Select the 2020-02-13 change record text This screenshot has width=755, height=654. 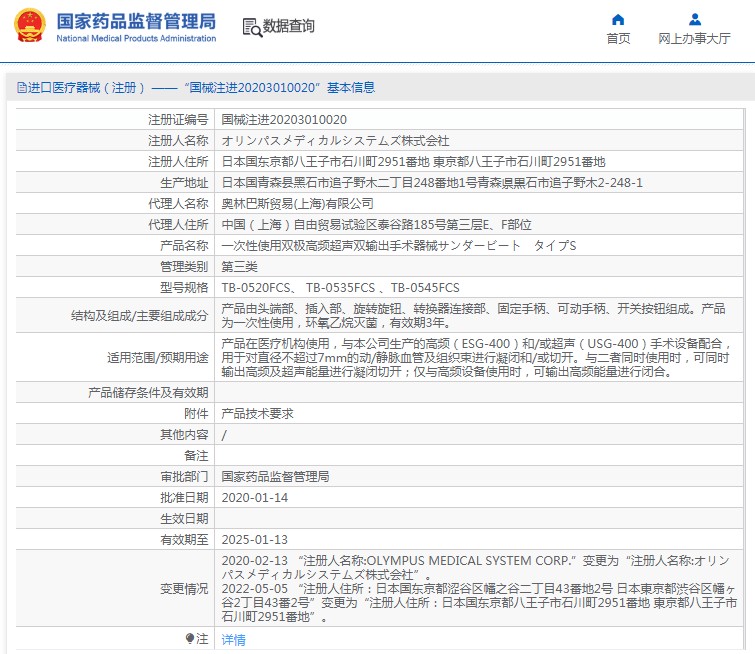click(476, 568)
